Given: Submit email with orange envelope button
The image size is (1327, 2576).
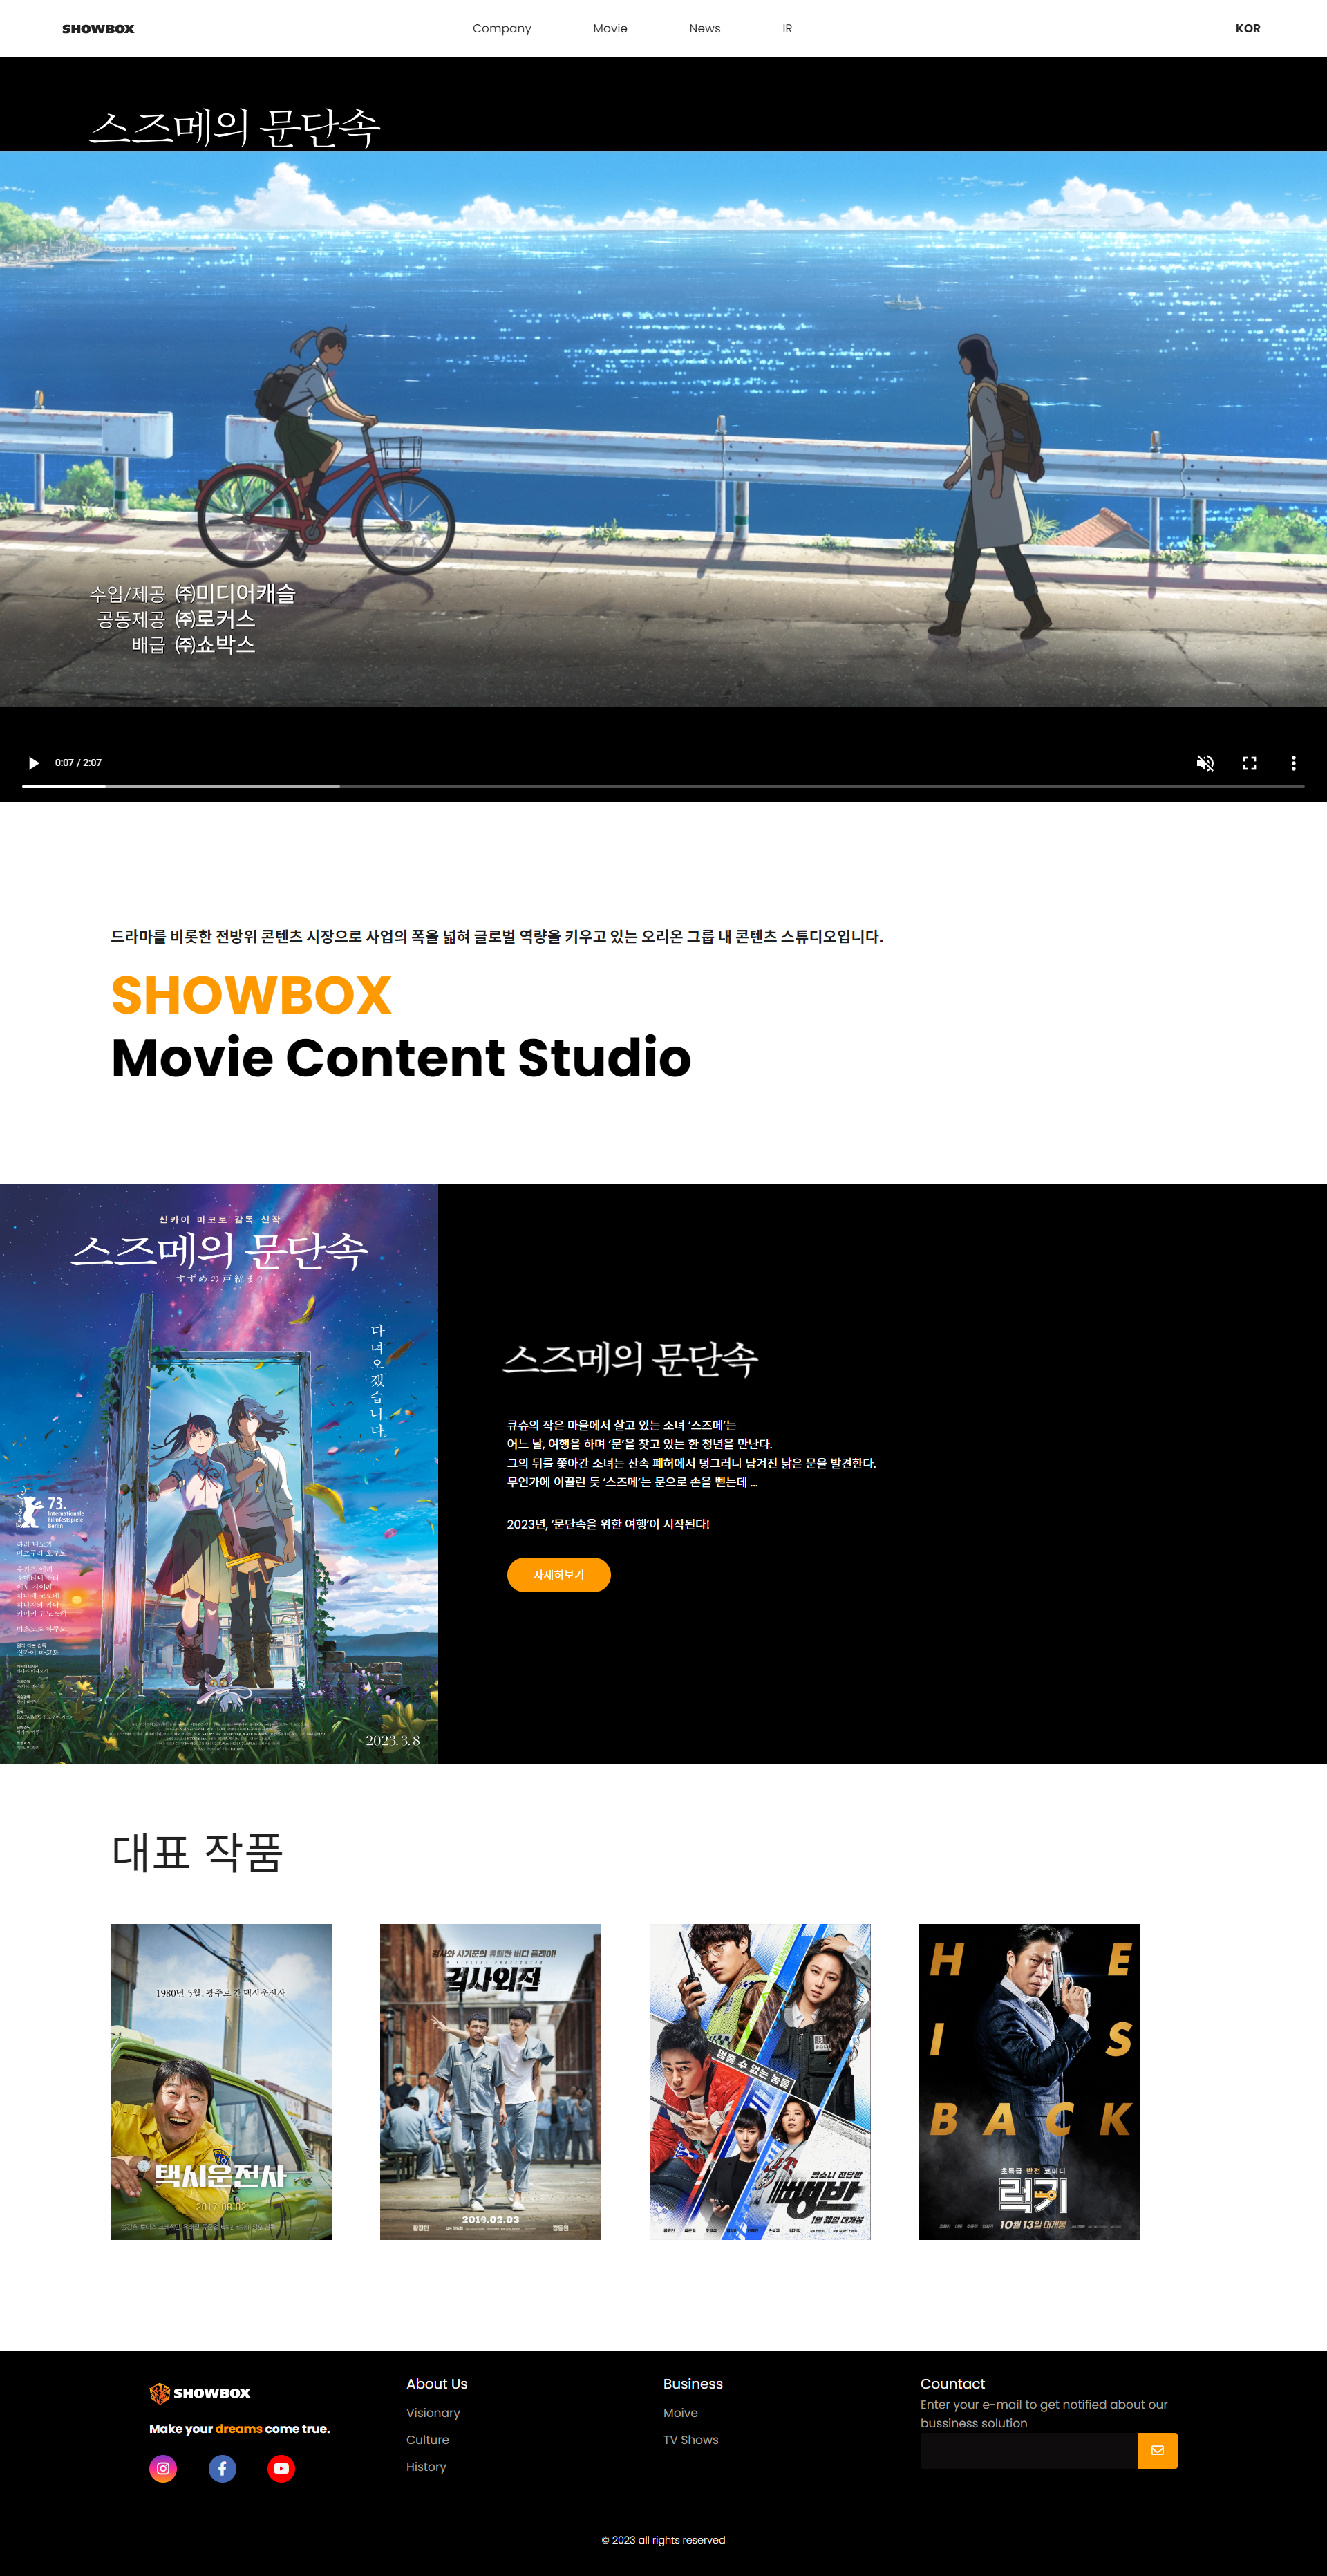Looking at the screenshot, I should (x=1157, y=2450).
